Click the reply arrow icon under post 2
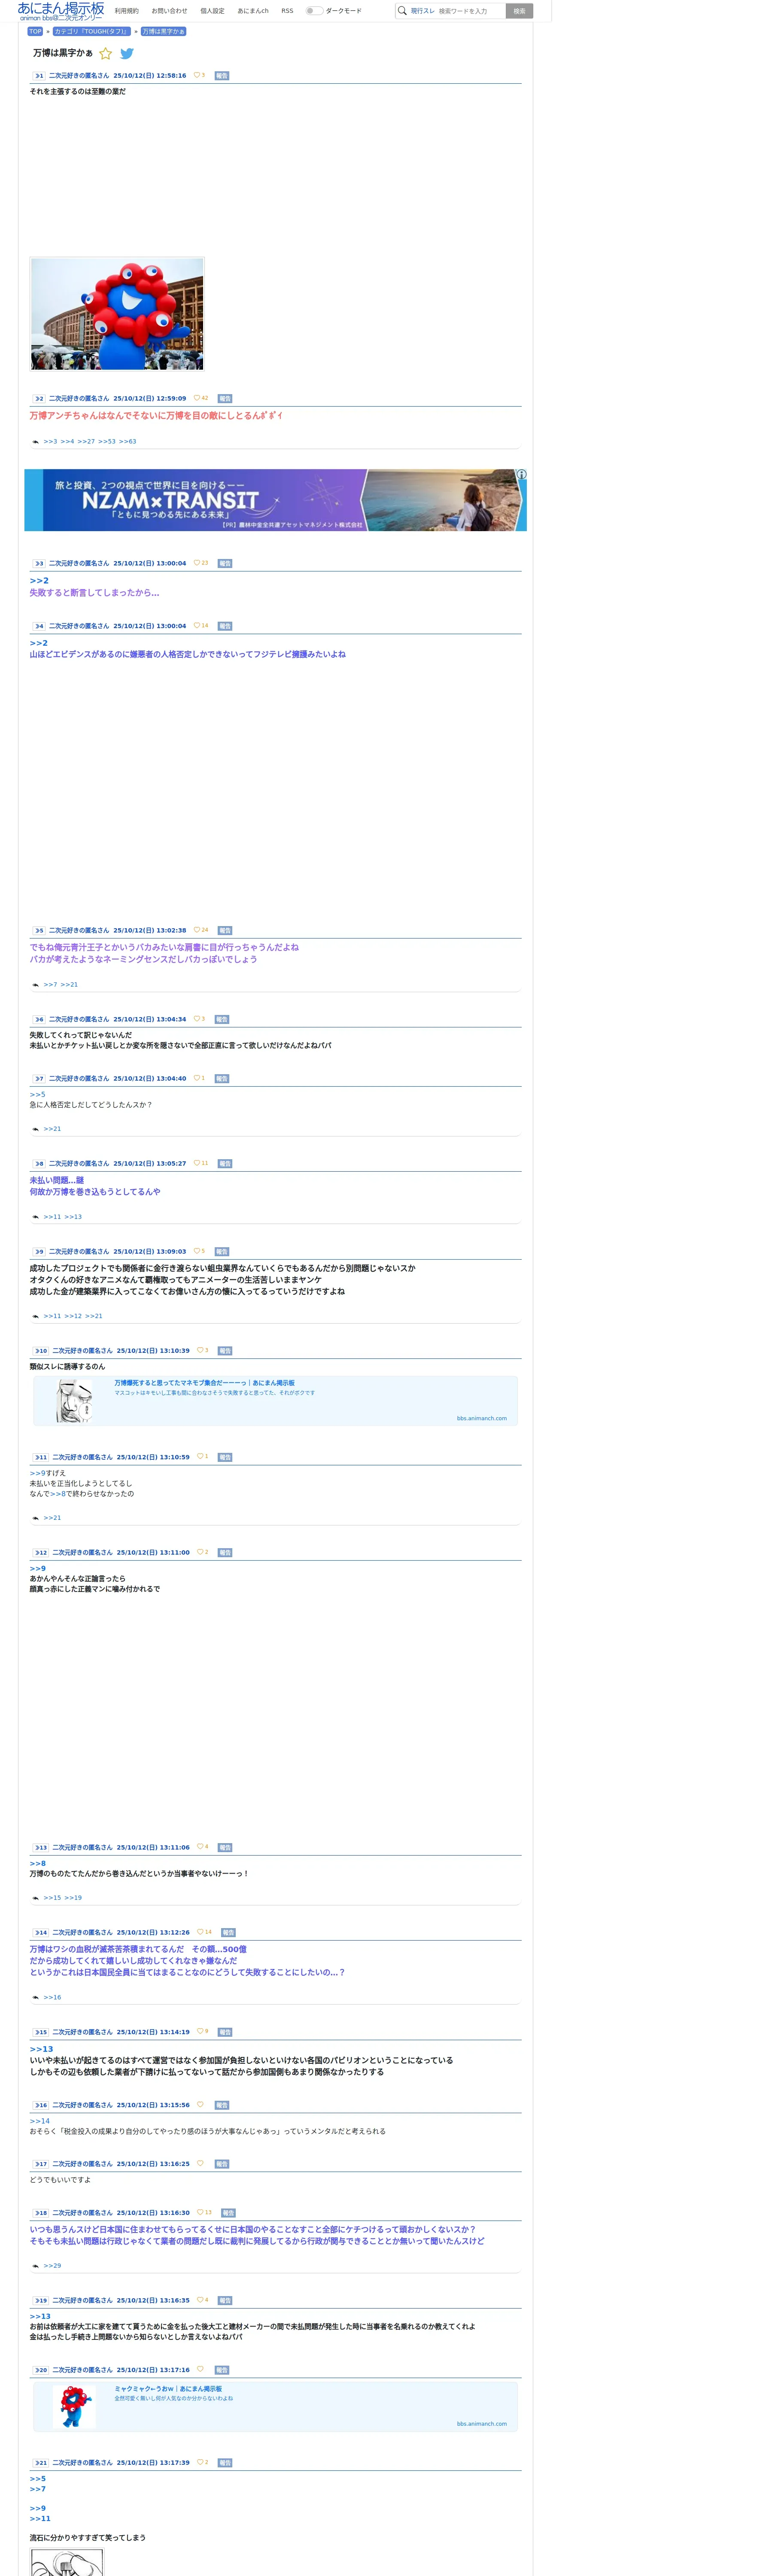The image size is (778, 2576). (x=35, y=442)
